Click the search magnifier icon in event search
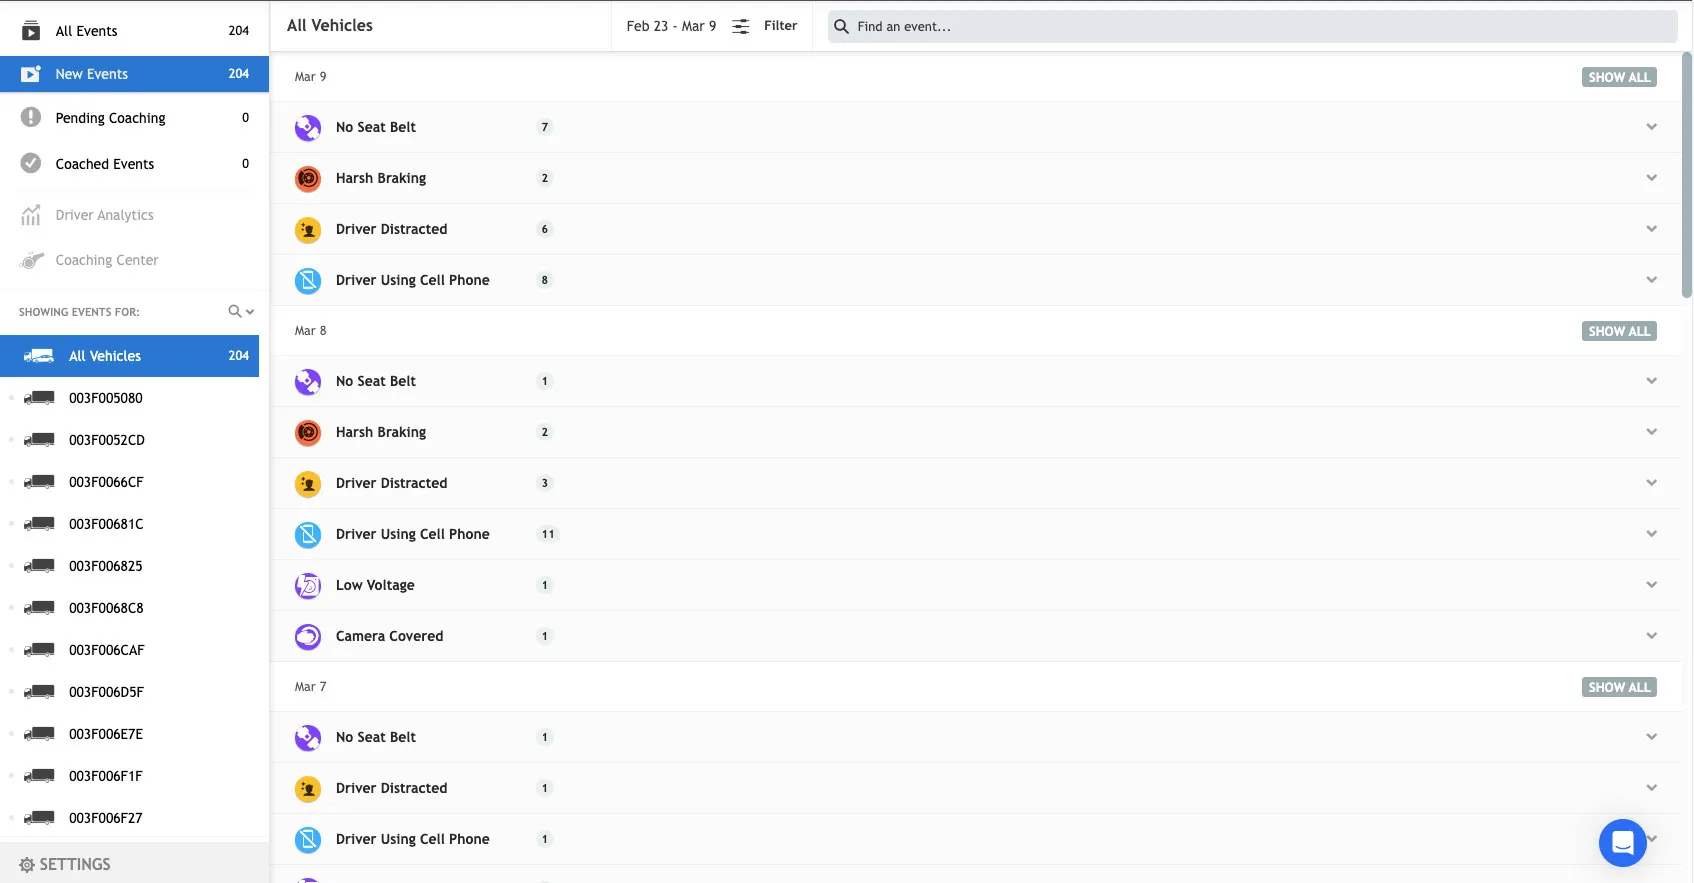1694x883 pixels. point(841,26)
